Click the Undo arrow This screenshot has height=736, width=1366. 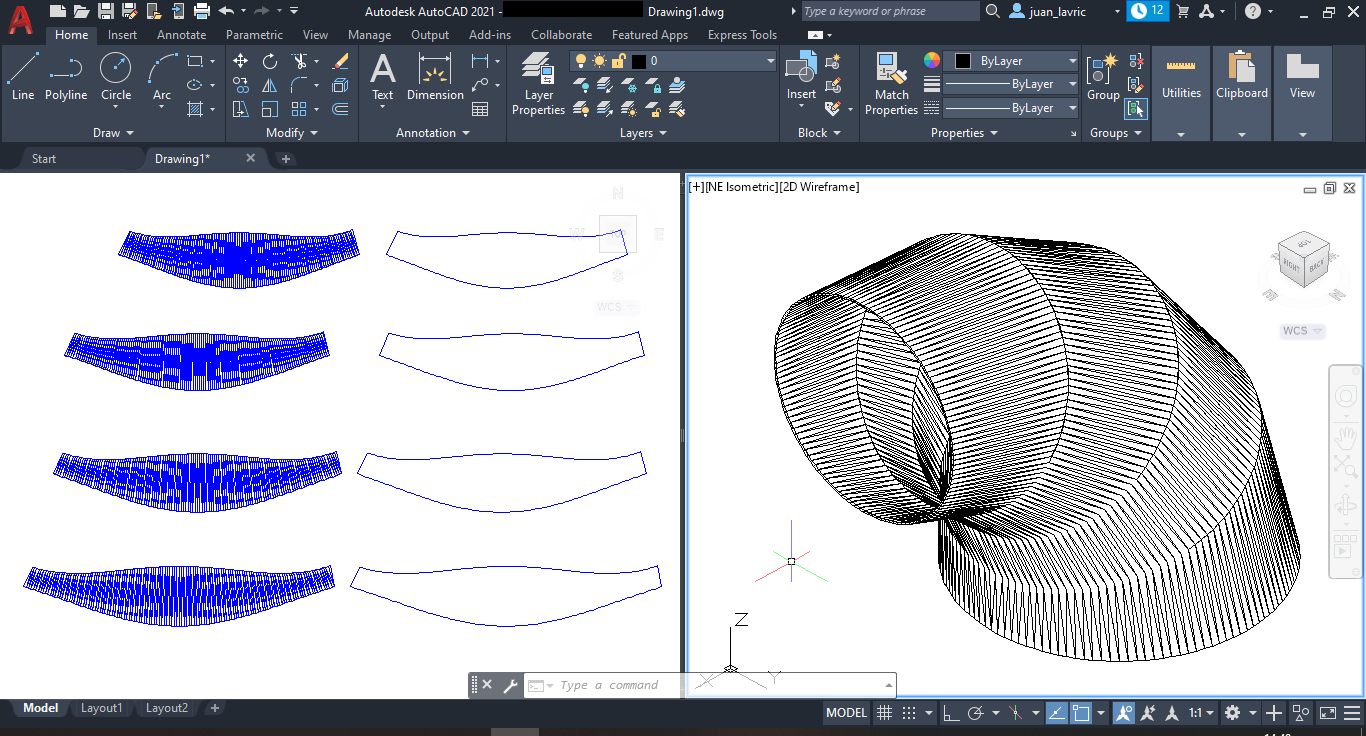pyautogui.click(x=226, y=11)
